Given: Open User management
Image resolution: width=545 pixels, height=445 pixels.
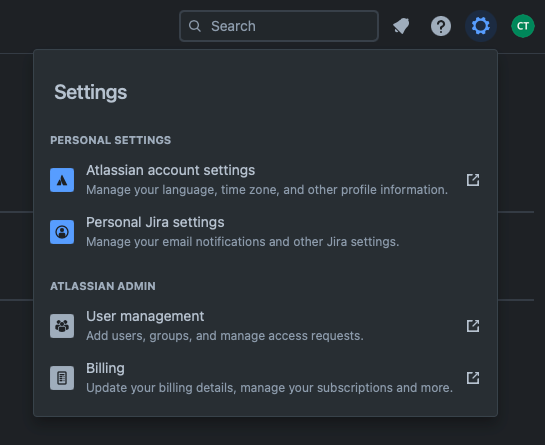Looking at the screenshot, I should [x=265, y=326].
